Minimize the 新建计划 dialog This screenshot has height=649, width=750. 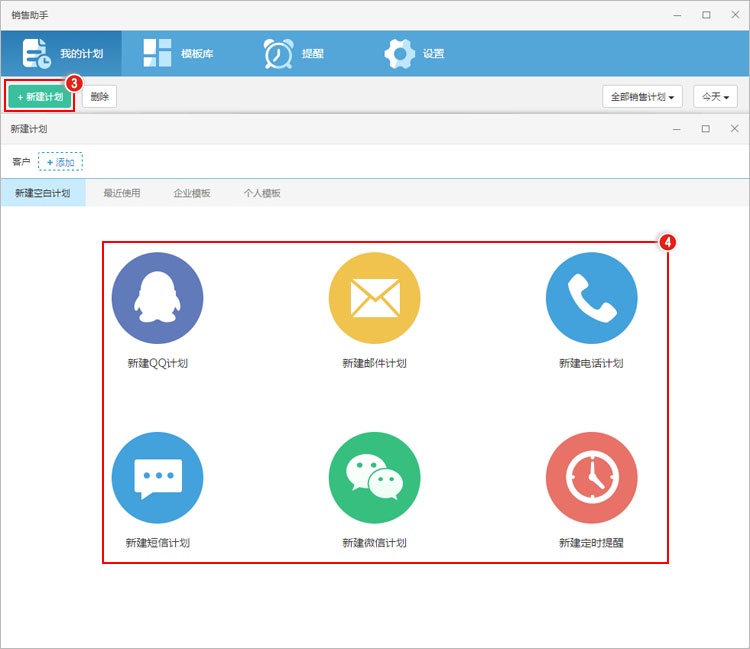[676, 129]
